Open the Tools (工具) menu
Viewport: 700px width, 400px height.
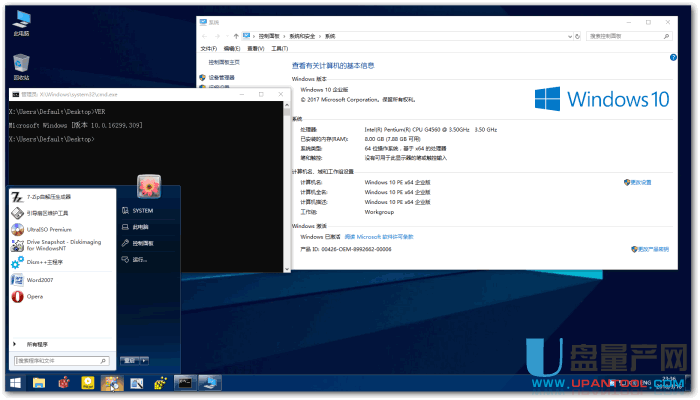[277, 47]
